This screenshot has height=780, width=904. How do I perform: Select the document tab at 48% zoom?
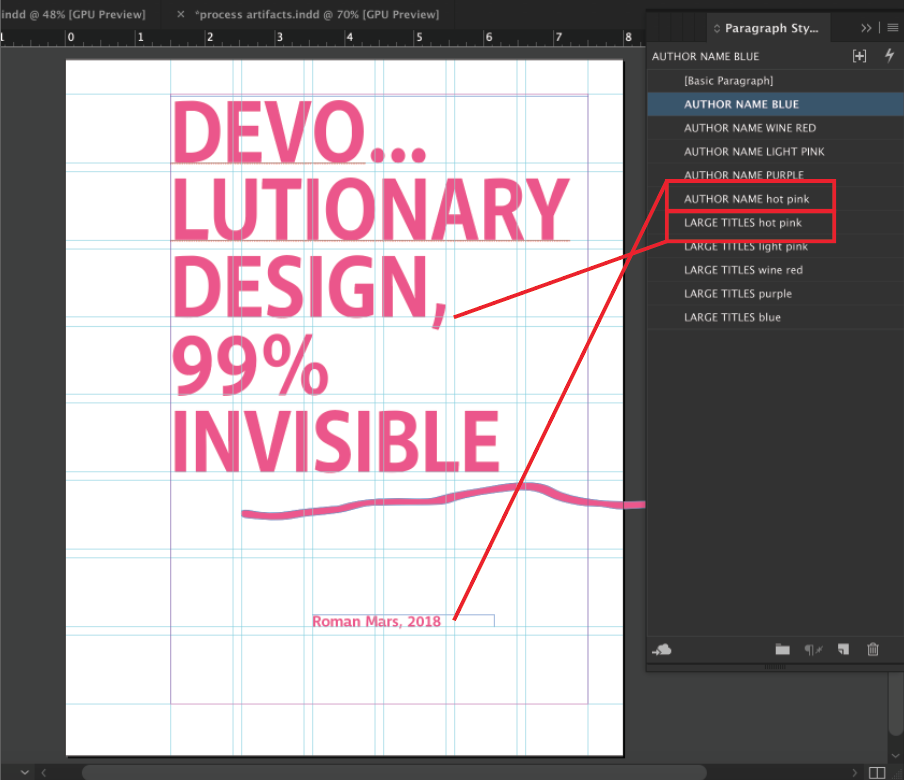click(73, 14)
